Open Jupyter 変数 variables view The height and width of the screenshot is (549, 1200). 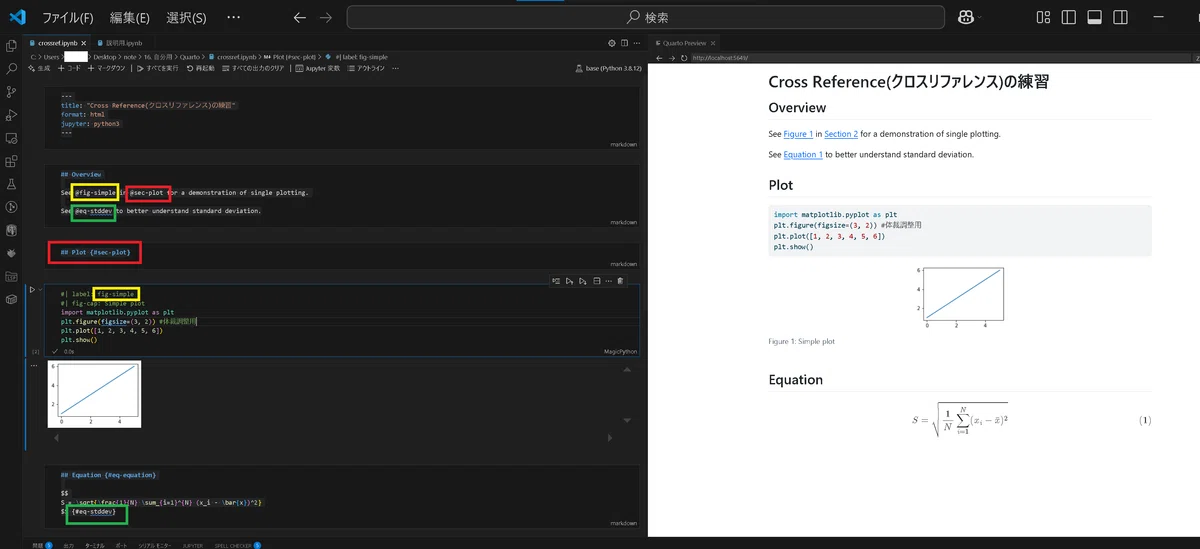click(317, 68)
